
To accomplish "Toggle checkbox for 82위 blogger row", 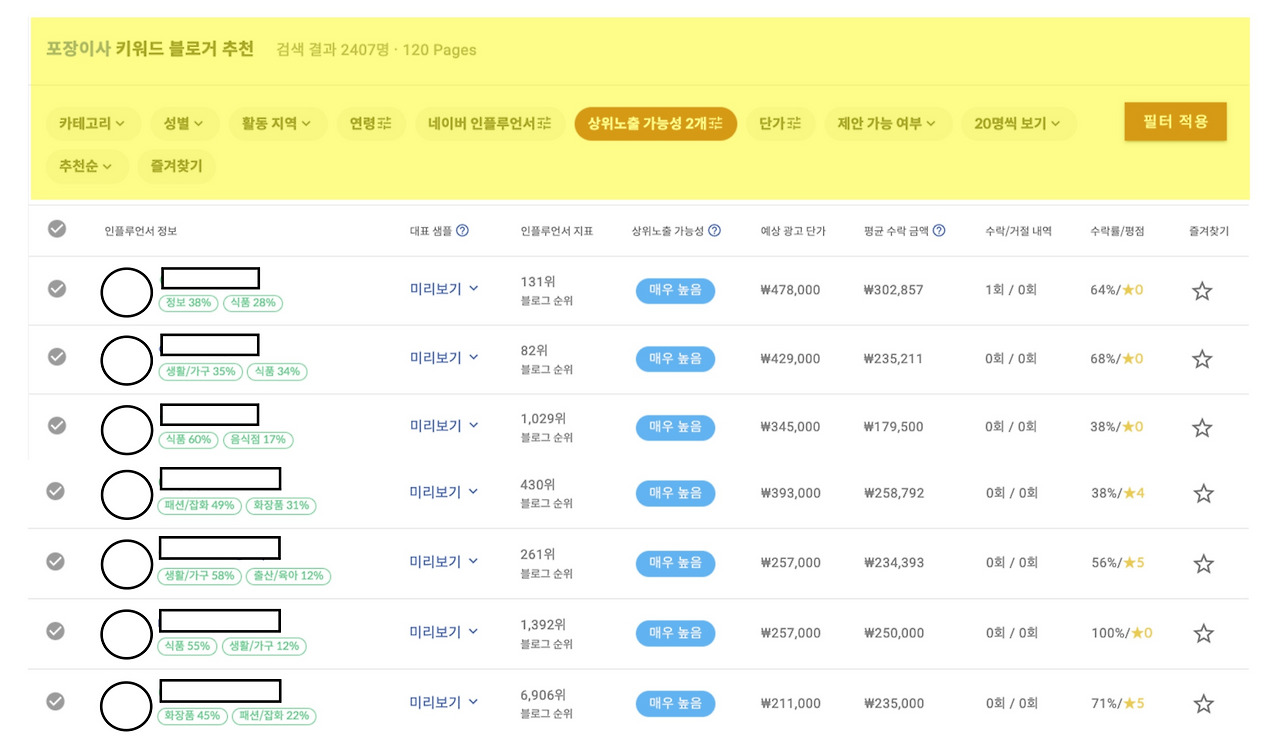I will [57, 356].
